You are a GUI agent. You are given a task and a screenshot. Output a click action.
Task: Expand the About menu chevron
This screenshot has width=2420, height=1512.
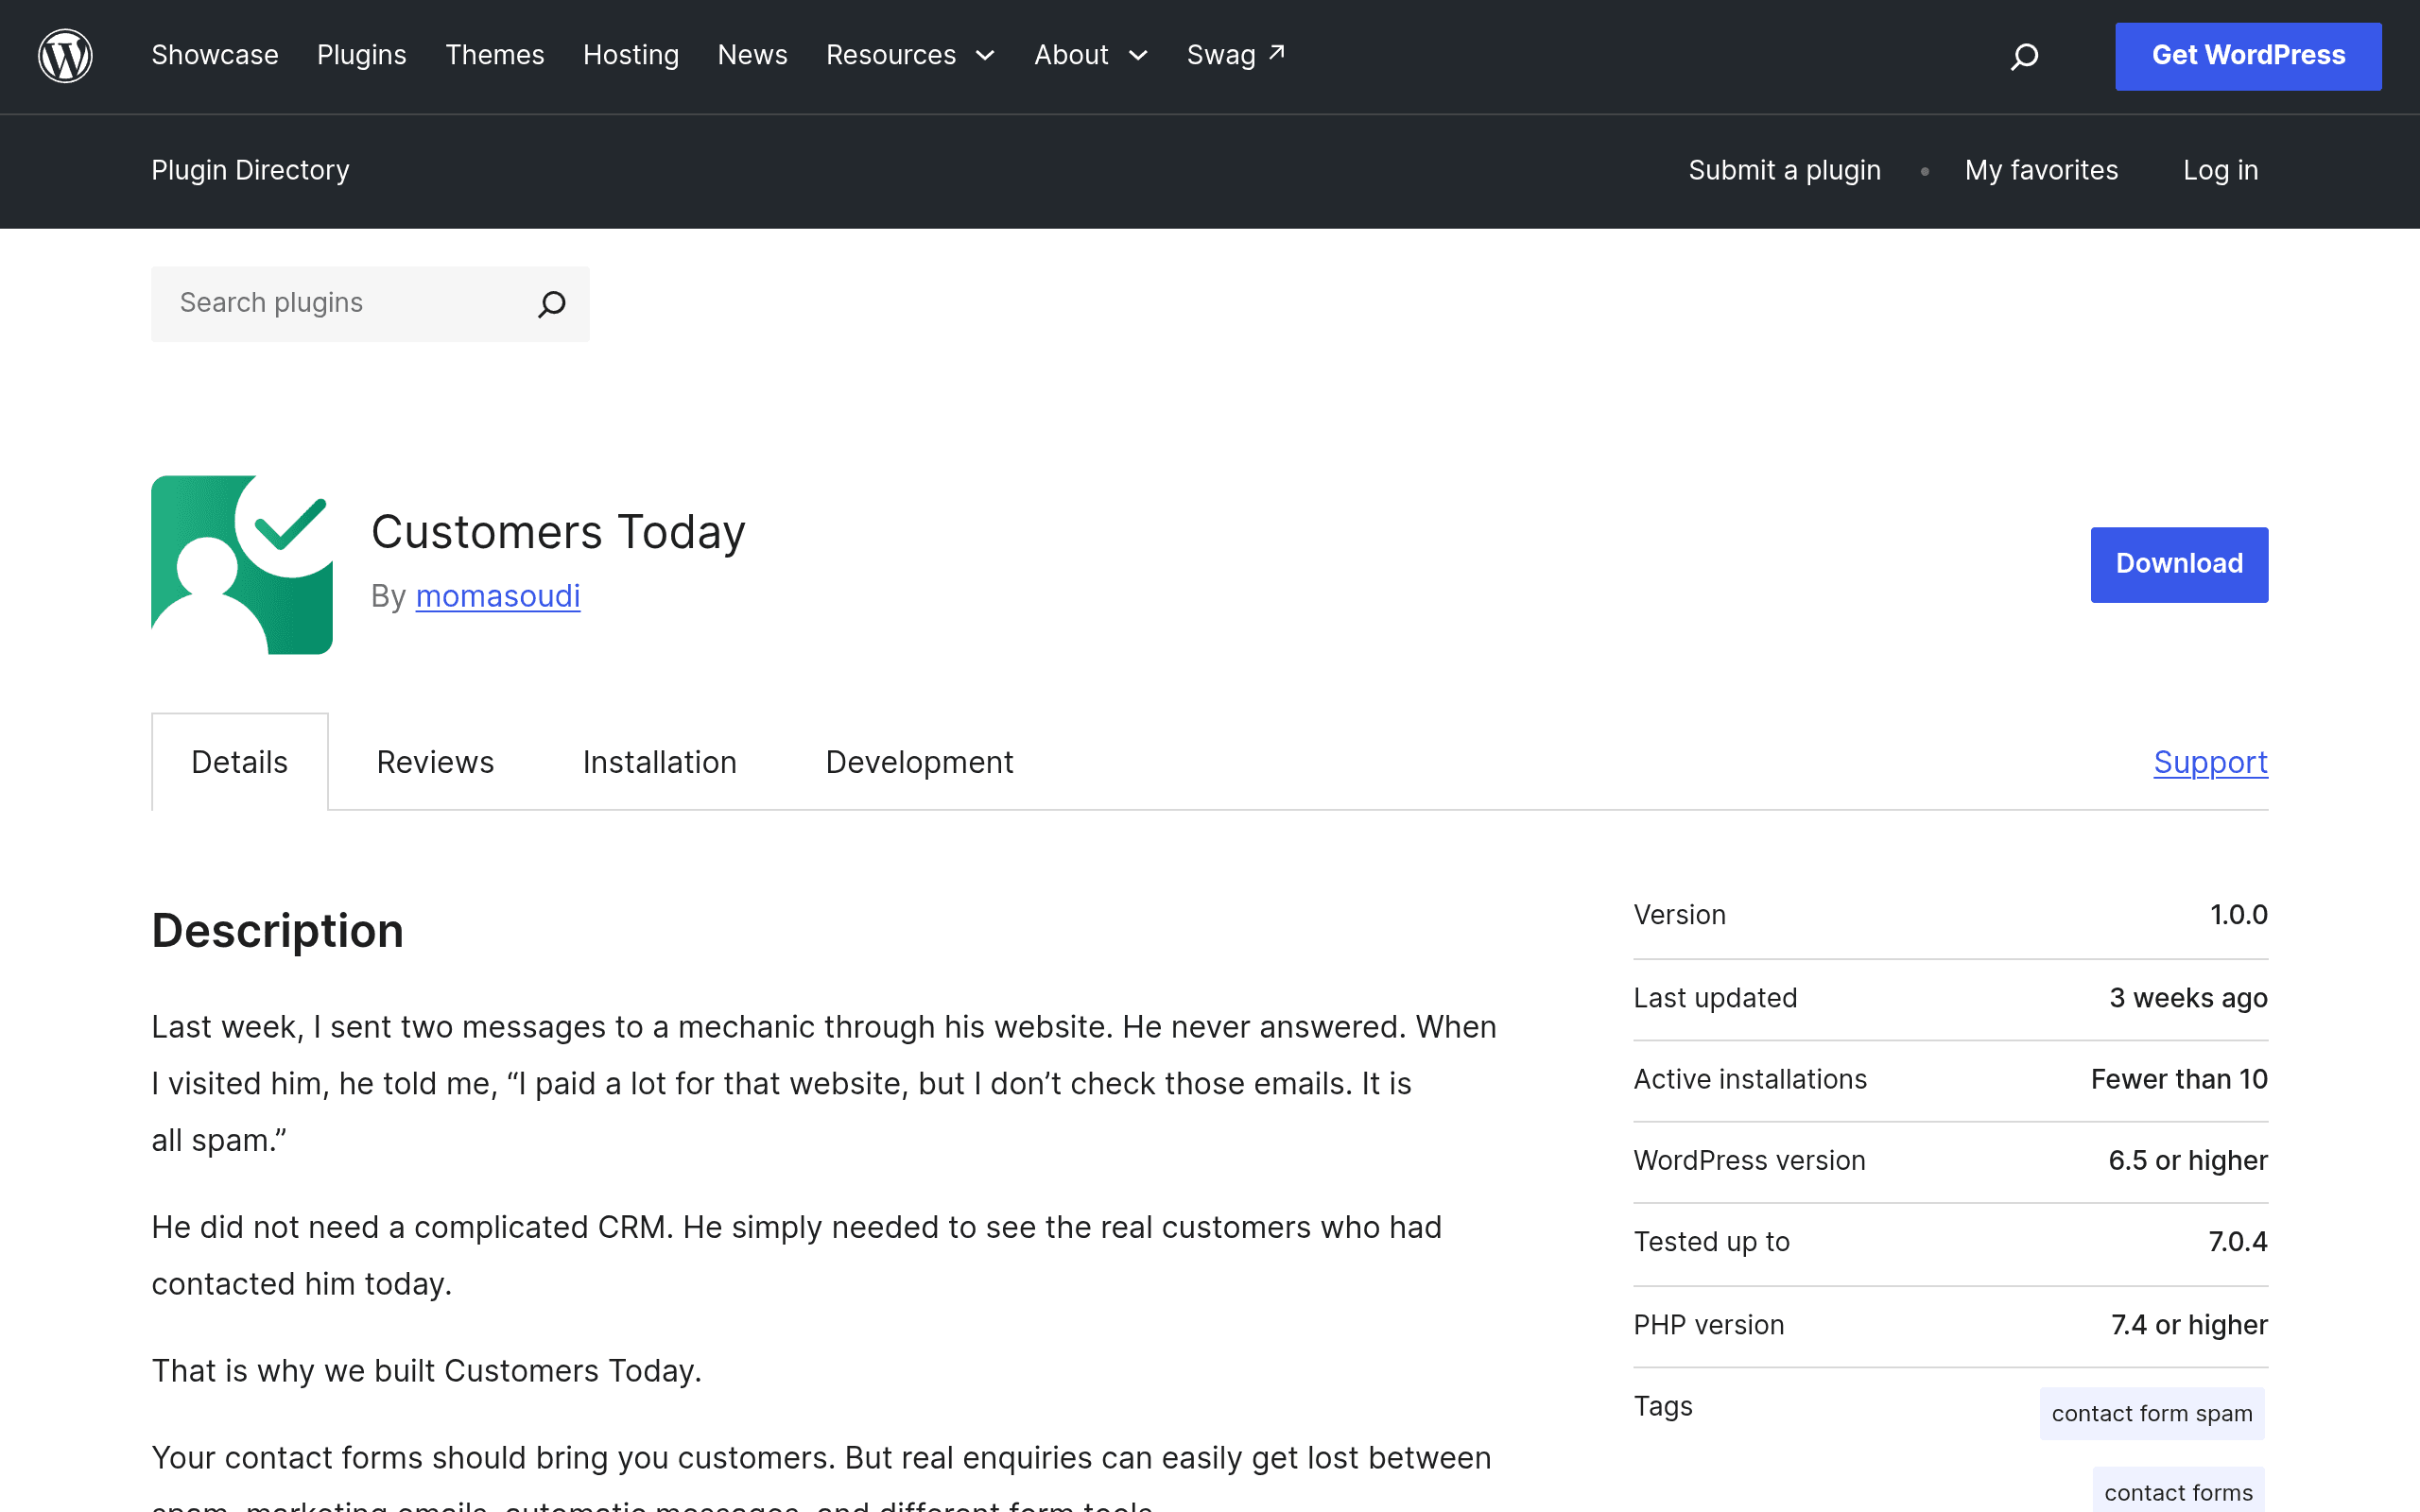(1138, 56)
